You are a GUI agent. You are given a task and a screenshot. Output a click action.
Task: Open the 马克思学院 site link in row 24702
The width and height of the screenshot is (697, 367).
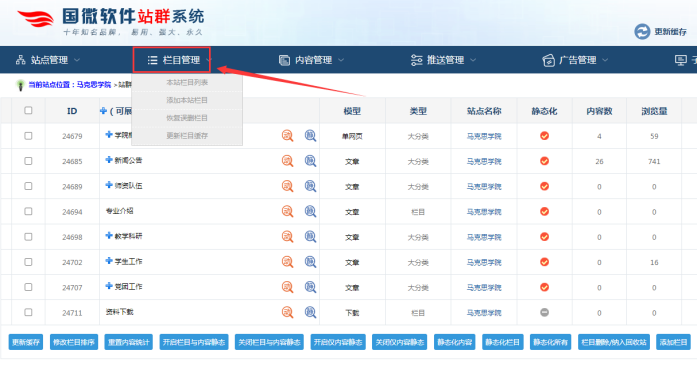484,262
